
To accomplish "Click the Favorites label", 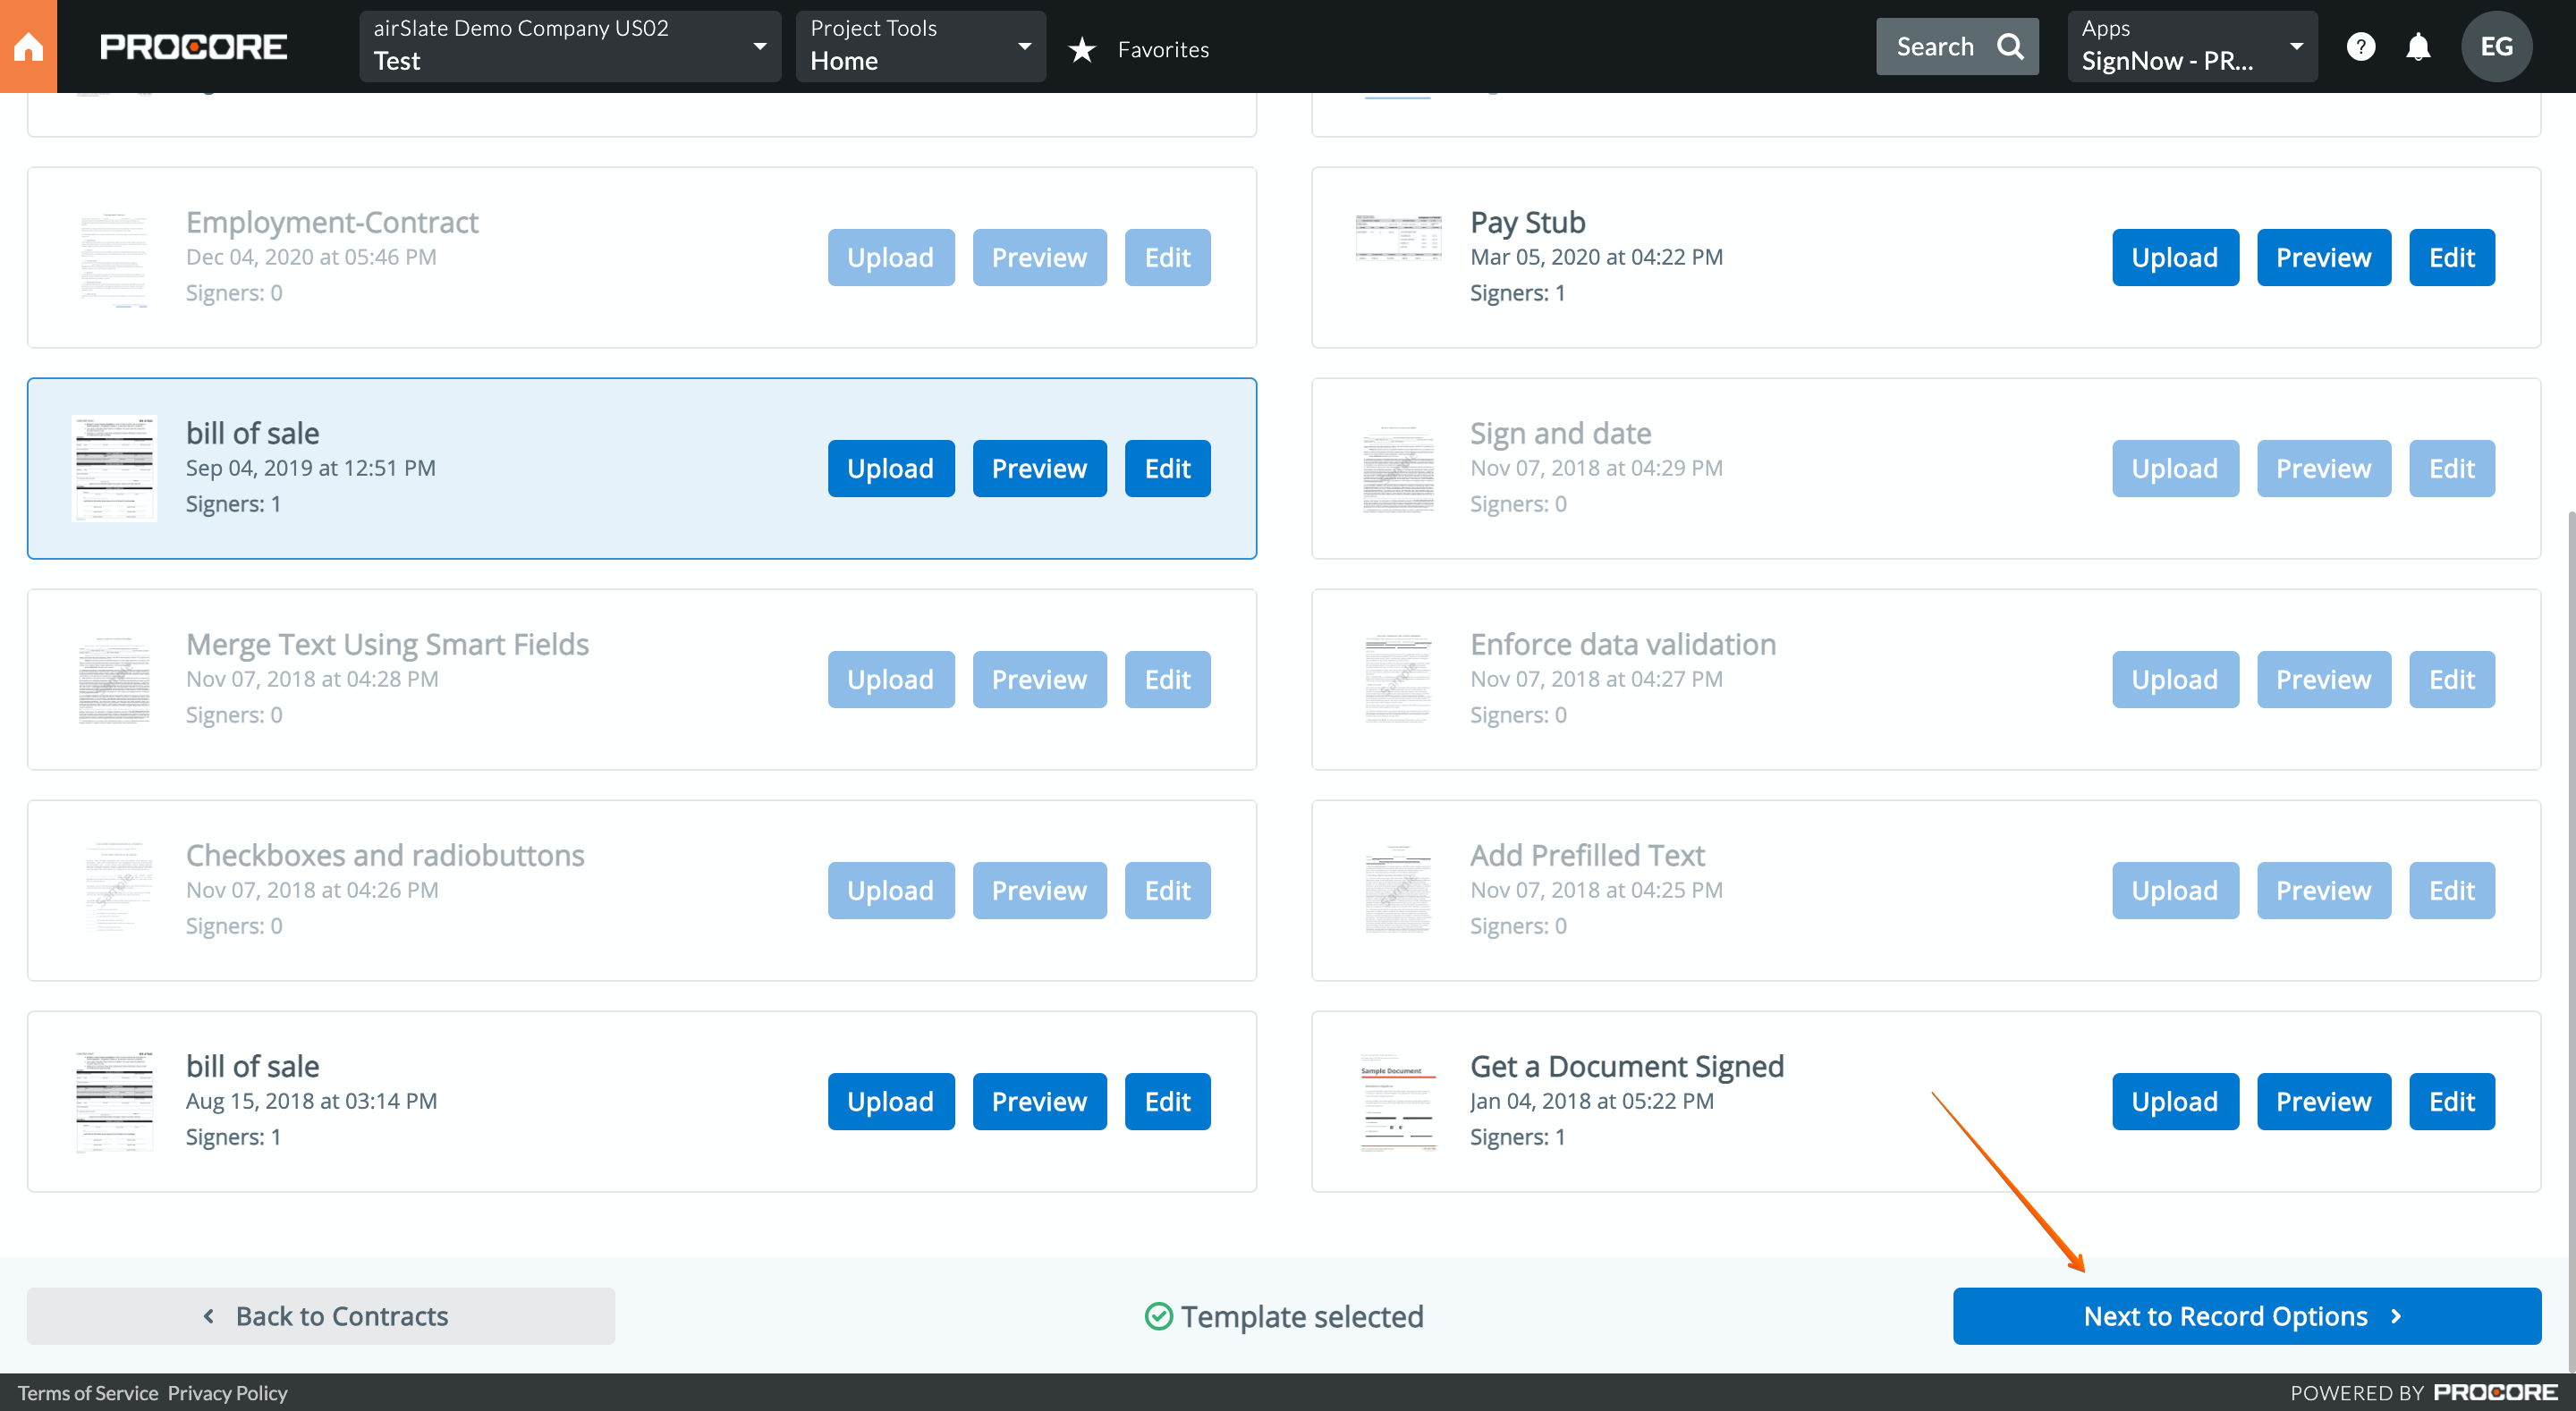I will coord(1163,49).
